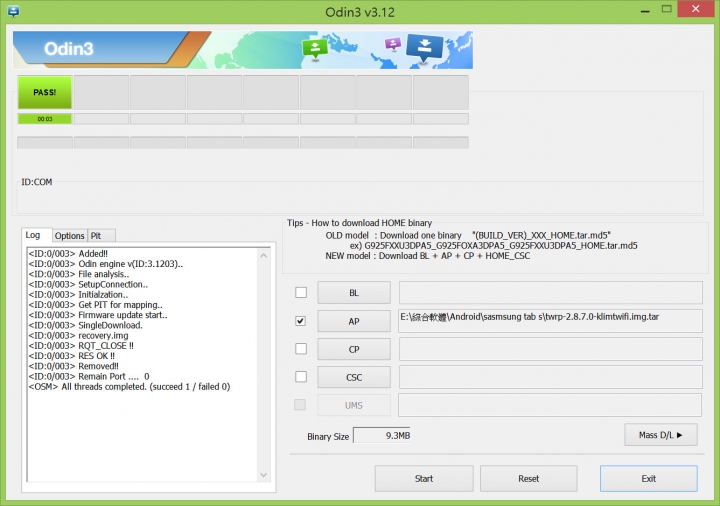Click the BL file path field
The width and height of the screenshot is (720, 506).
(551, 292)
